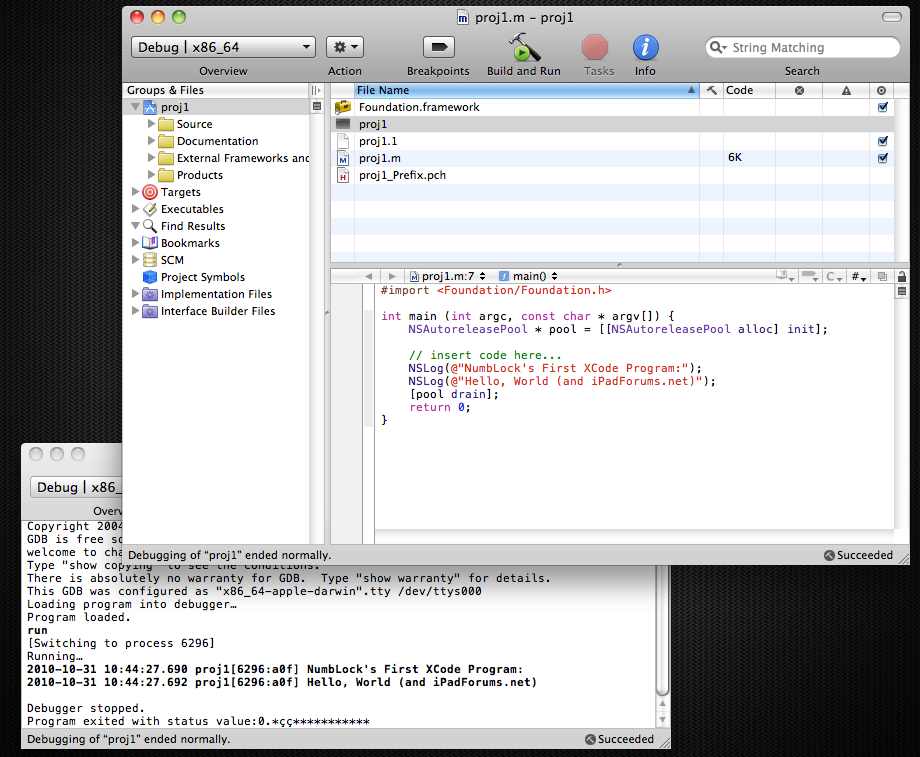Open the main() function popup

[528, 276]
